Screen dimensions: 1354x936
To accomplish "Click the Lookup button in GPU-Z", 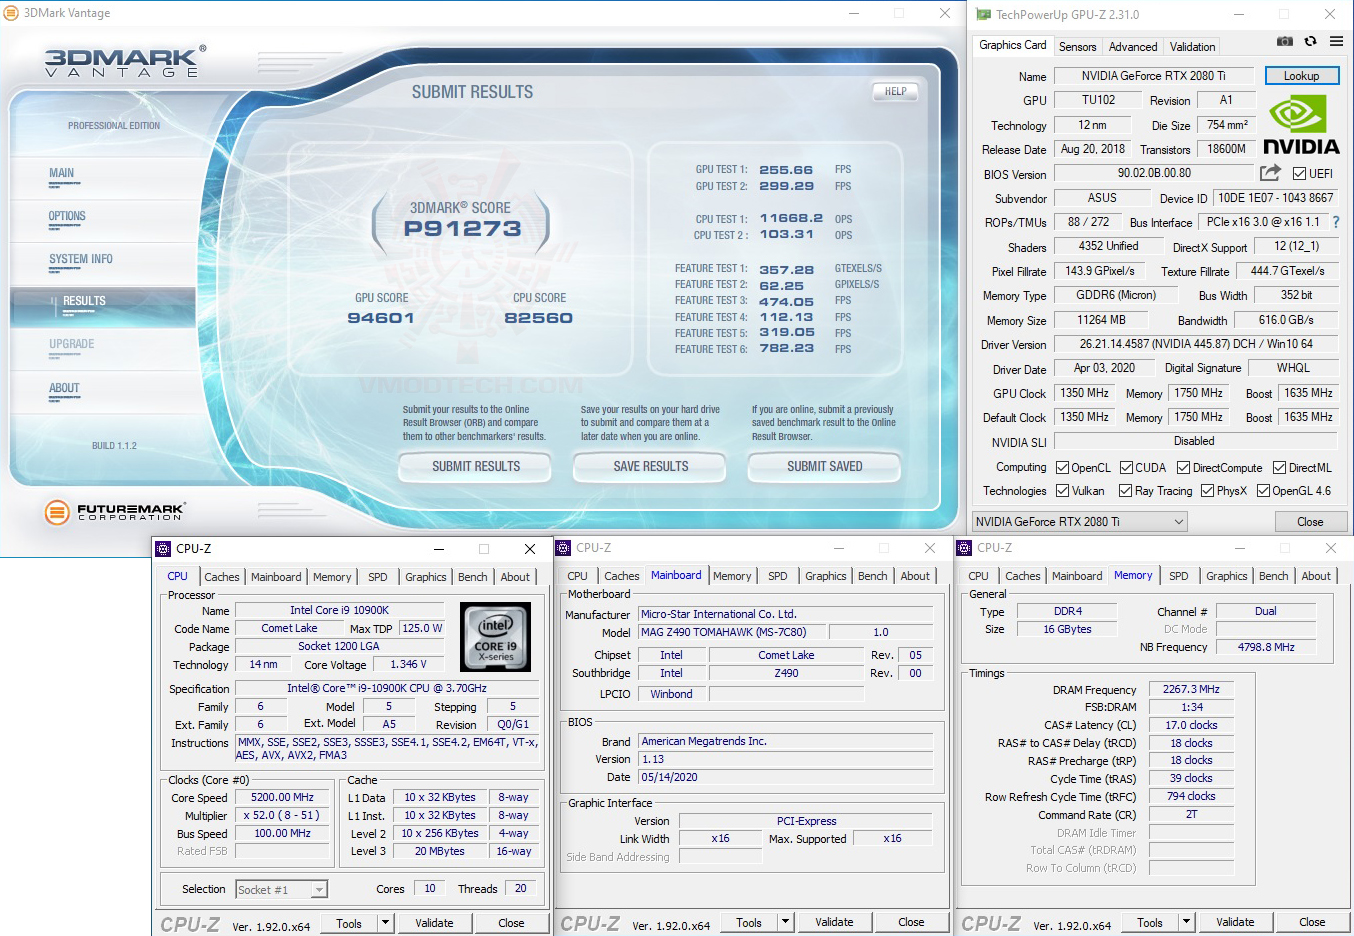I will pos(1302,75).
